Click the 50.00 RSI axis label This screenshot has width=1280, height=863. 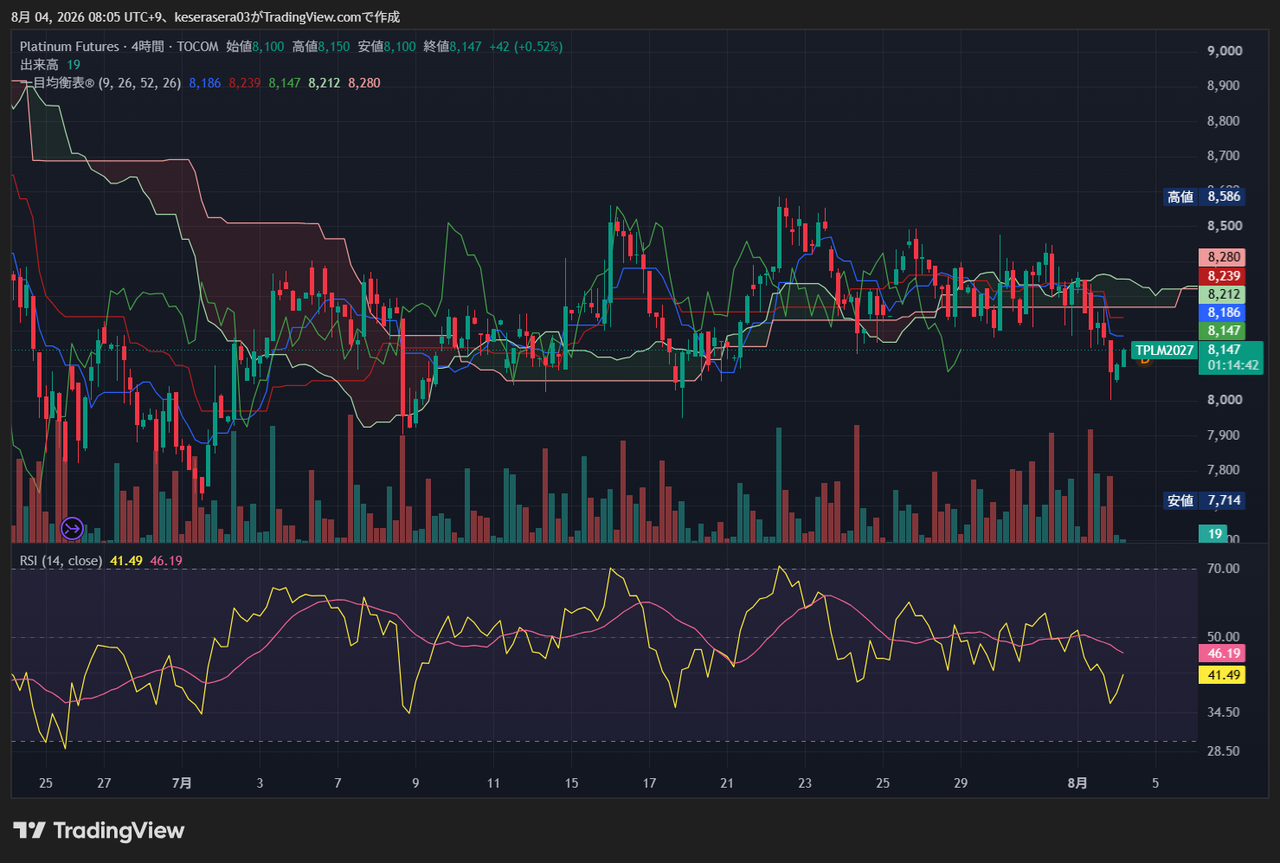click(1226, 637)
